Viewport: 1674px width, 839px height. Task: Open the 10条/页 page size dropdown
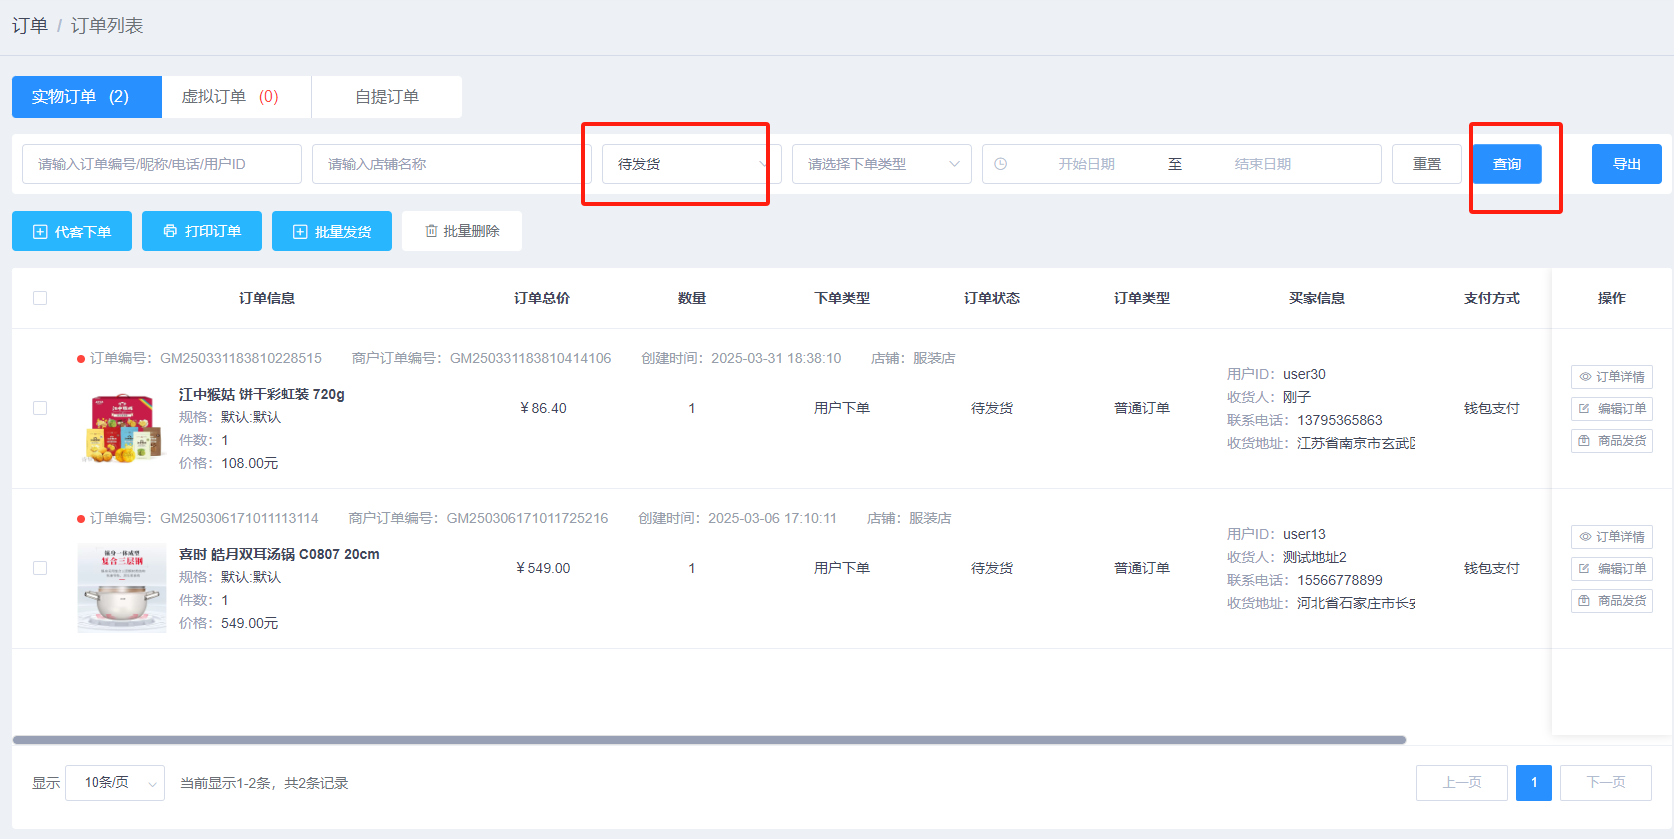point(115,783)
